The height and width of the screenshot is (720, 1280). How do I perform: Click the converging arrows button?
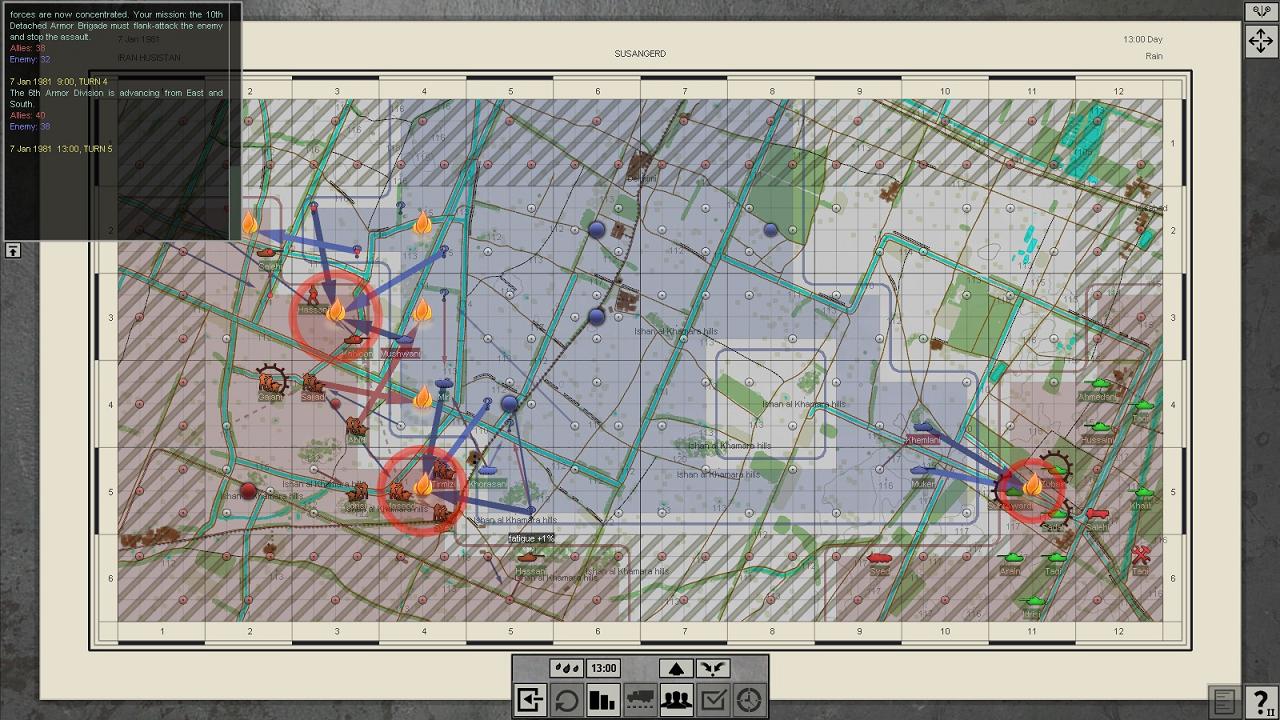(x=713, y=668)
